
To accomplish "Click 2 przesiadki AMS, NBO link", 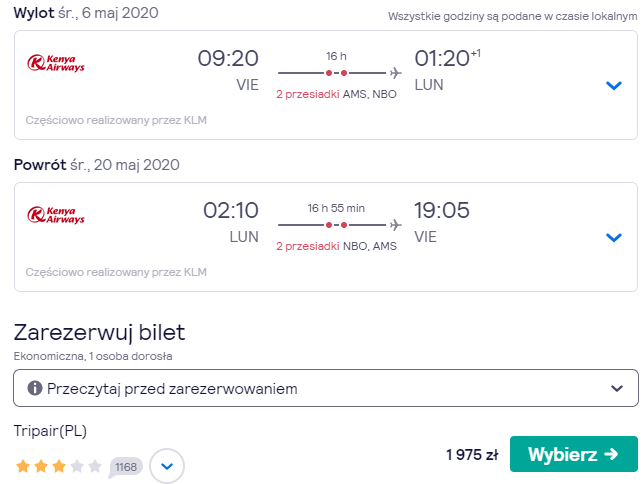I will pos(336,94).
